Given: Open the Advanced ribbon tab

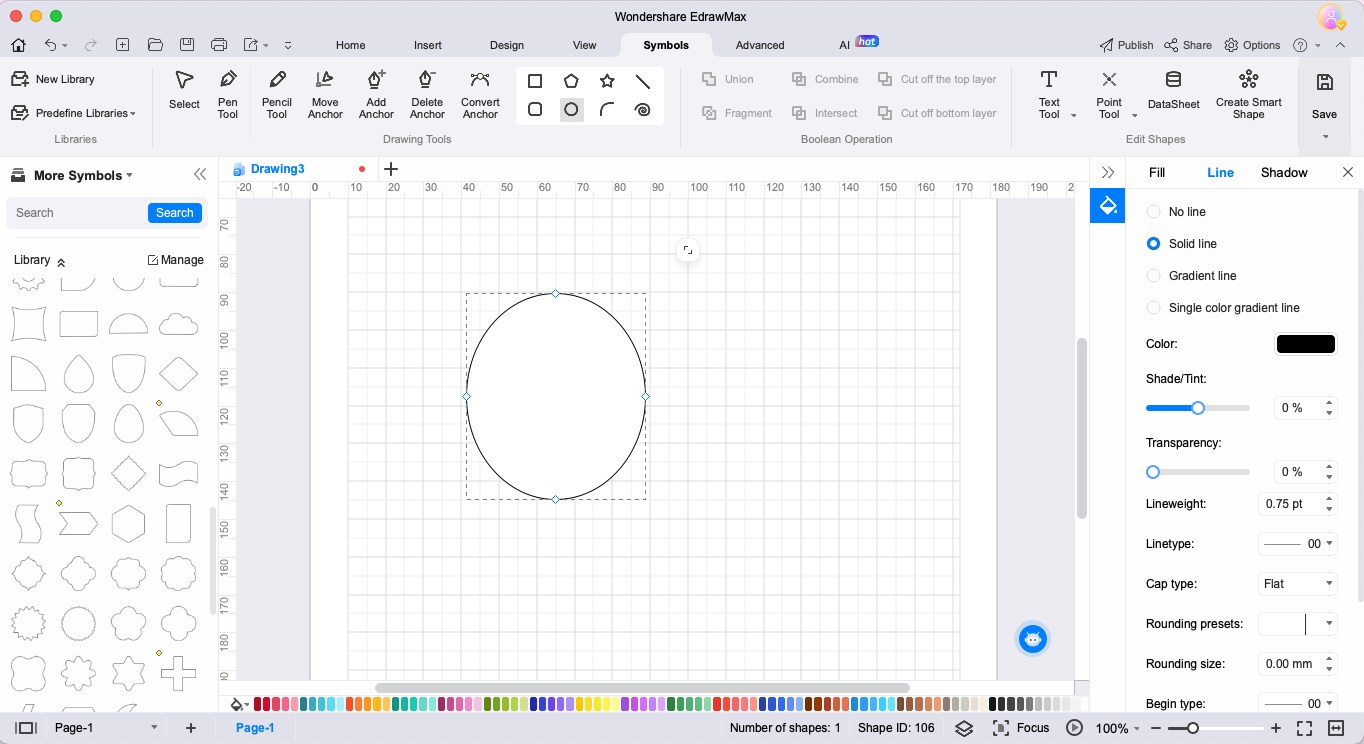Looking at the screenshot, I should coord(760,45).
